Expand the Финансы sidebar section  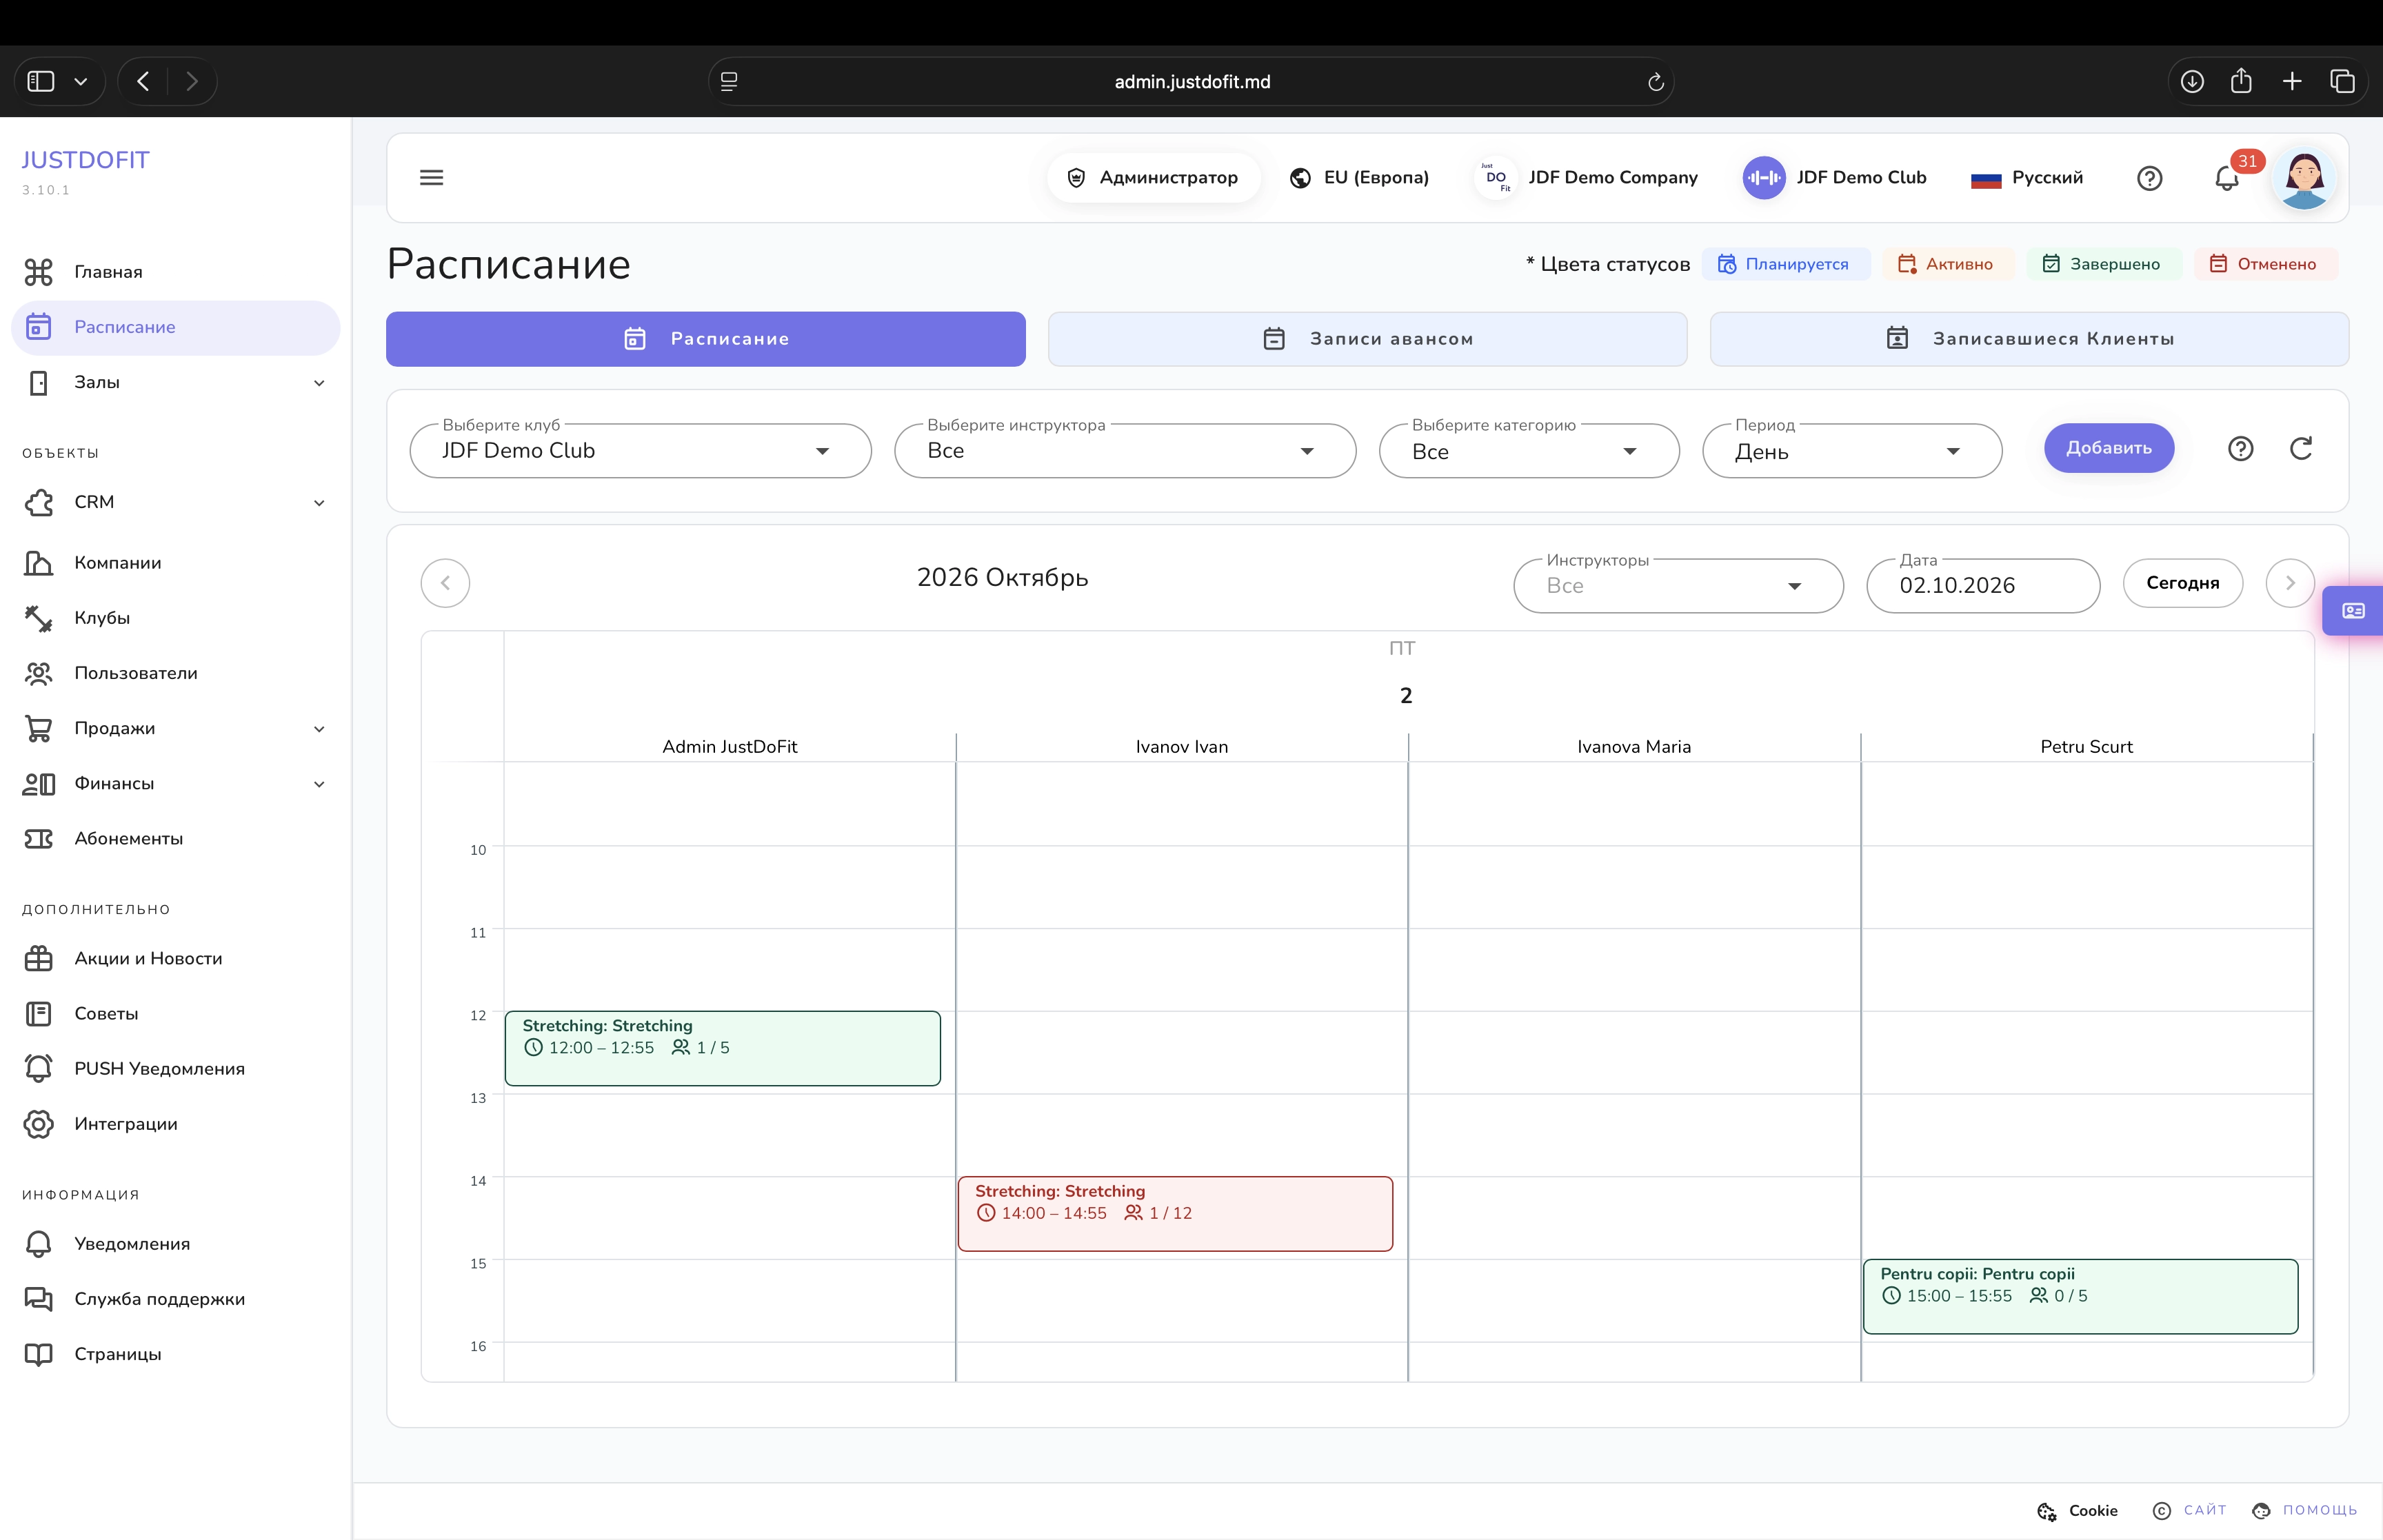point(175,783)
